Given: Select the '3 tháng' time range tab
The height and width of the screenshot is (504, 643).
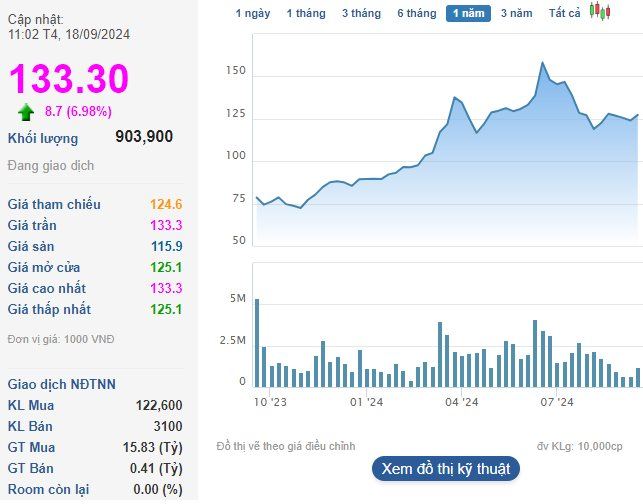Looking at the screenshot, I should click(x=361, y=13).
